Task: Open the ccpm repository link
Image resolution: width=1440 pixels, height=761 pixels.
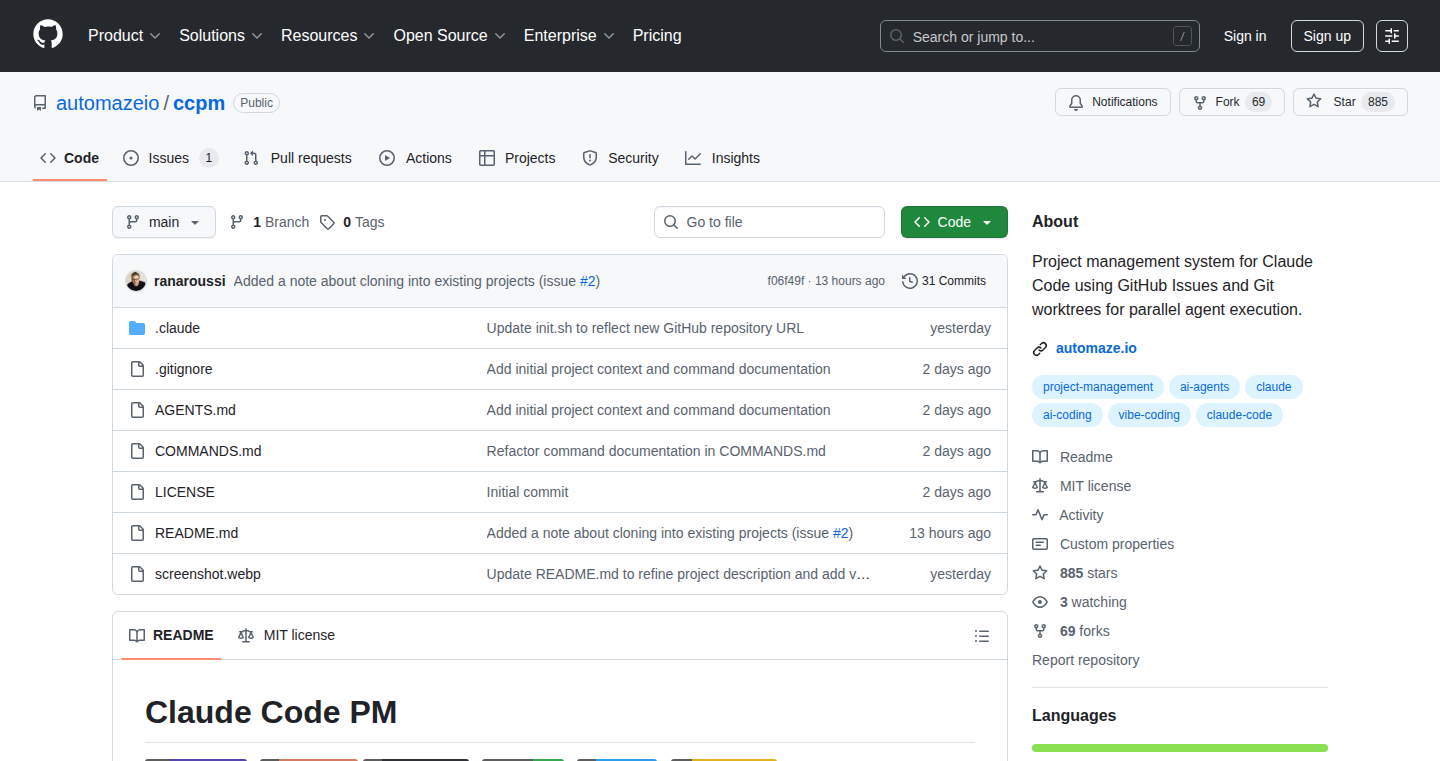Action: [x=199, y=103]
